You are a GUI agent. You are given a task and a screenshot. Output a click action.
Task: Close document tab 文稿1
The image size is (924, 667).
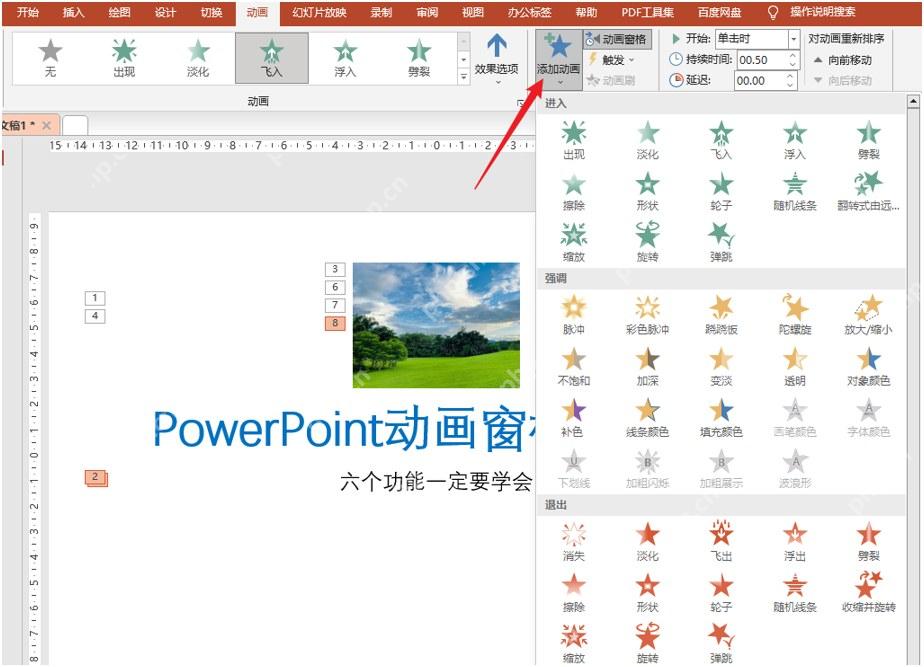[x=46, y=125]
